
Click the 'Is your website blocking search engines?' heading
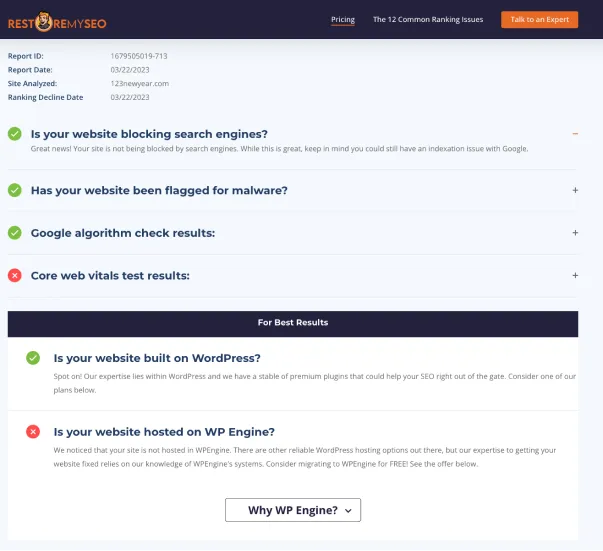149,134
